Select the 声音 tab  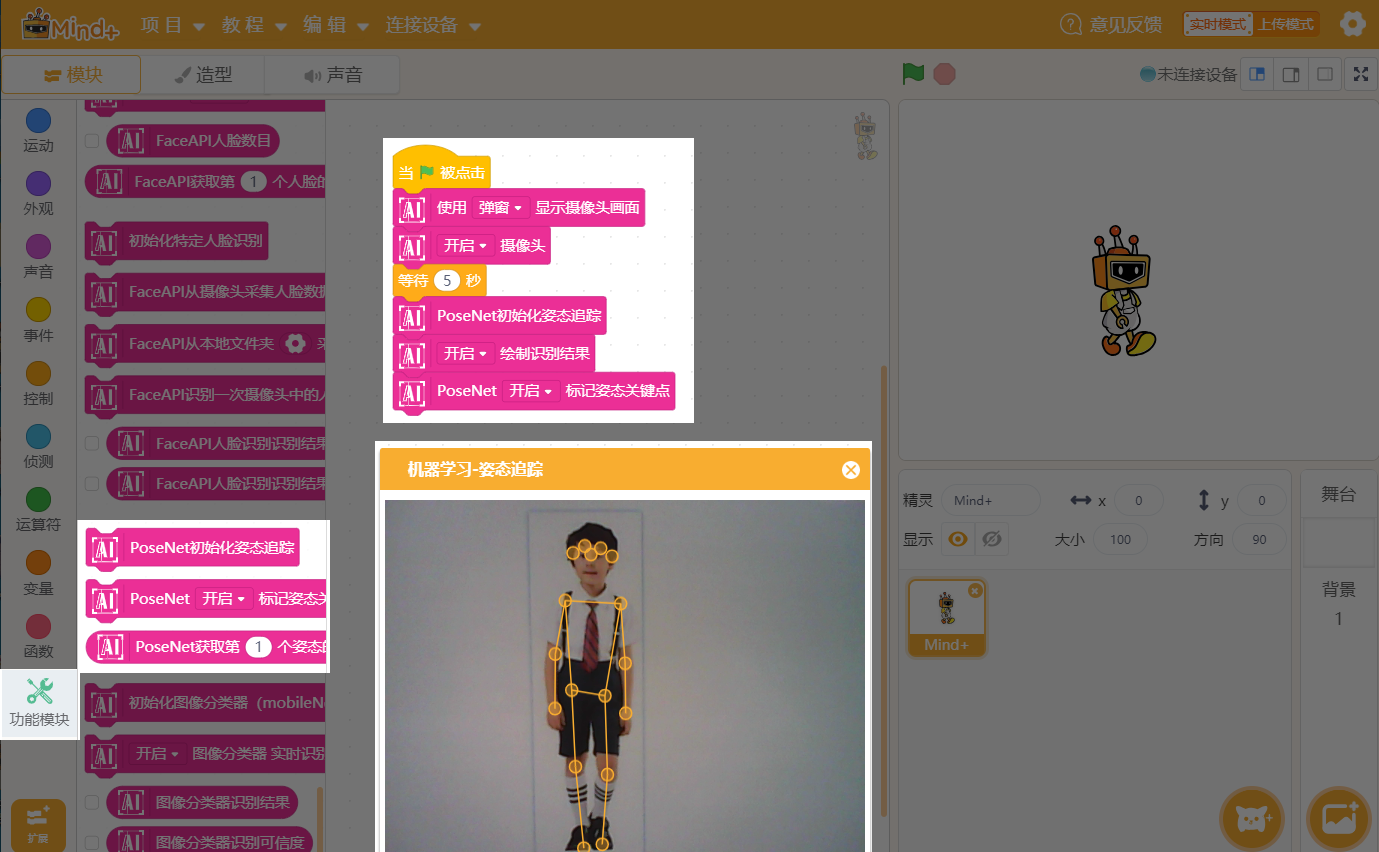point(332,75)
